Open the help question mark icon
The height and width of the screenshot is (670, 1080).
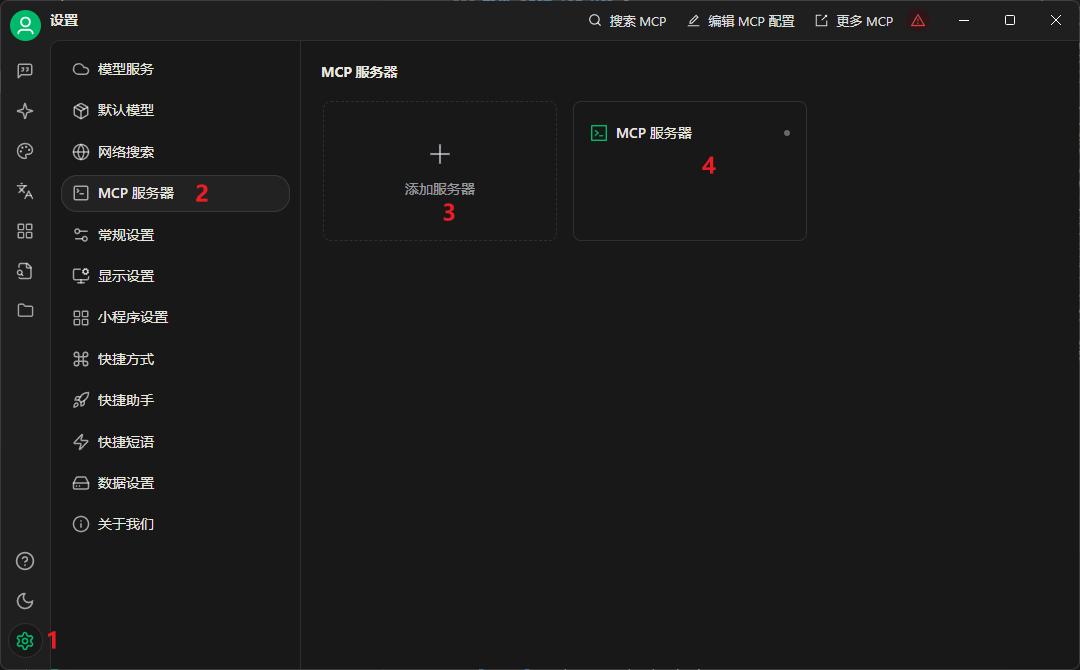[x=24, y=561]
